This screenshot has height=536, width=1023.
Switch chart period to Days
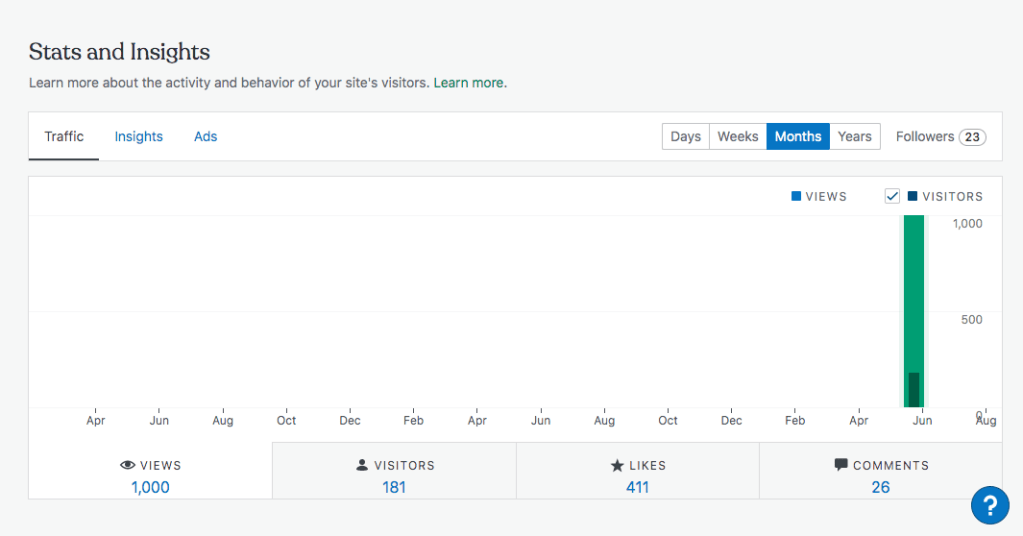coord(685,137)
